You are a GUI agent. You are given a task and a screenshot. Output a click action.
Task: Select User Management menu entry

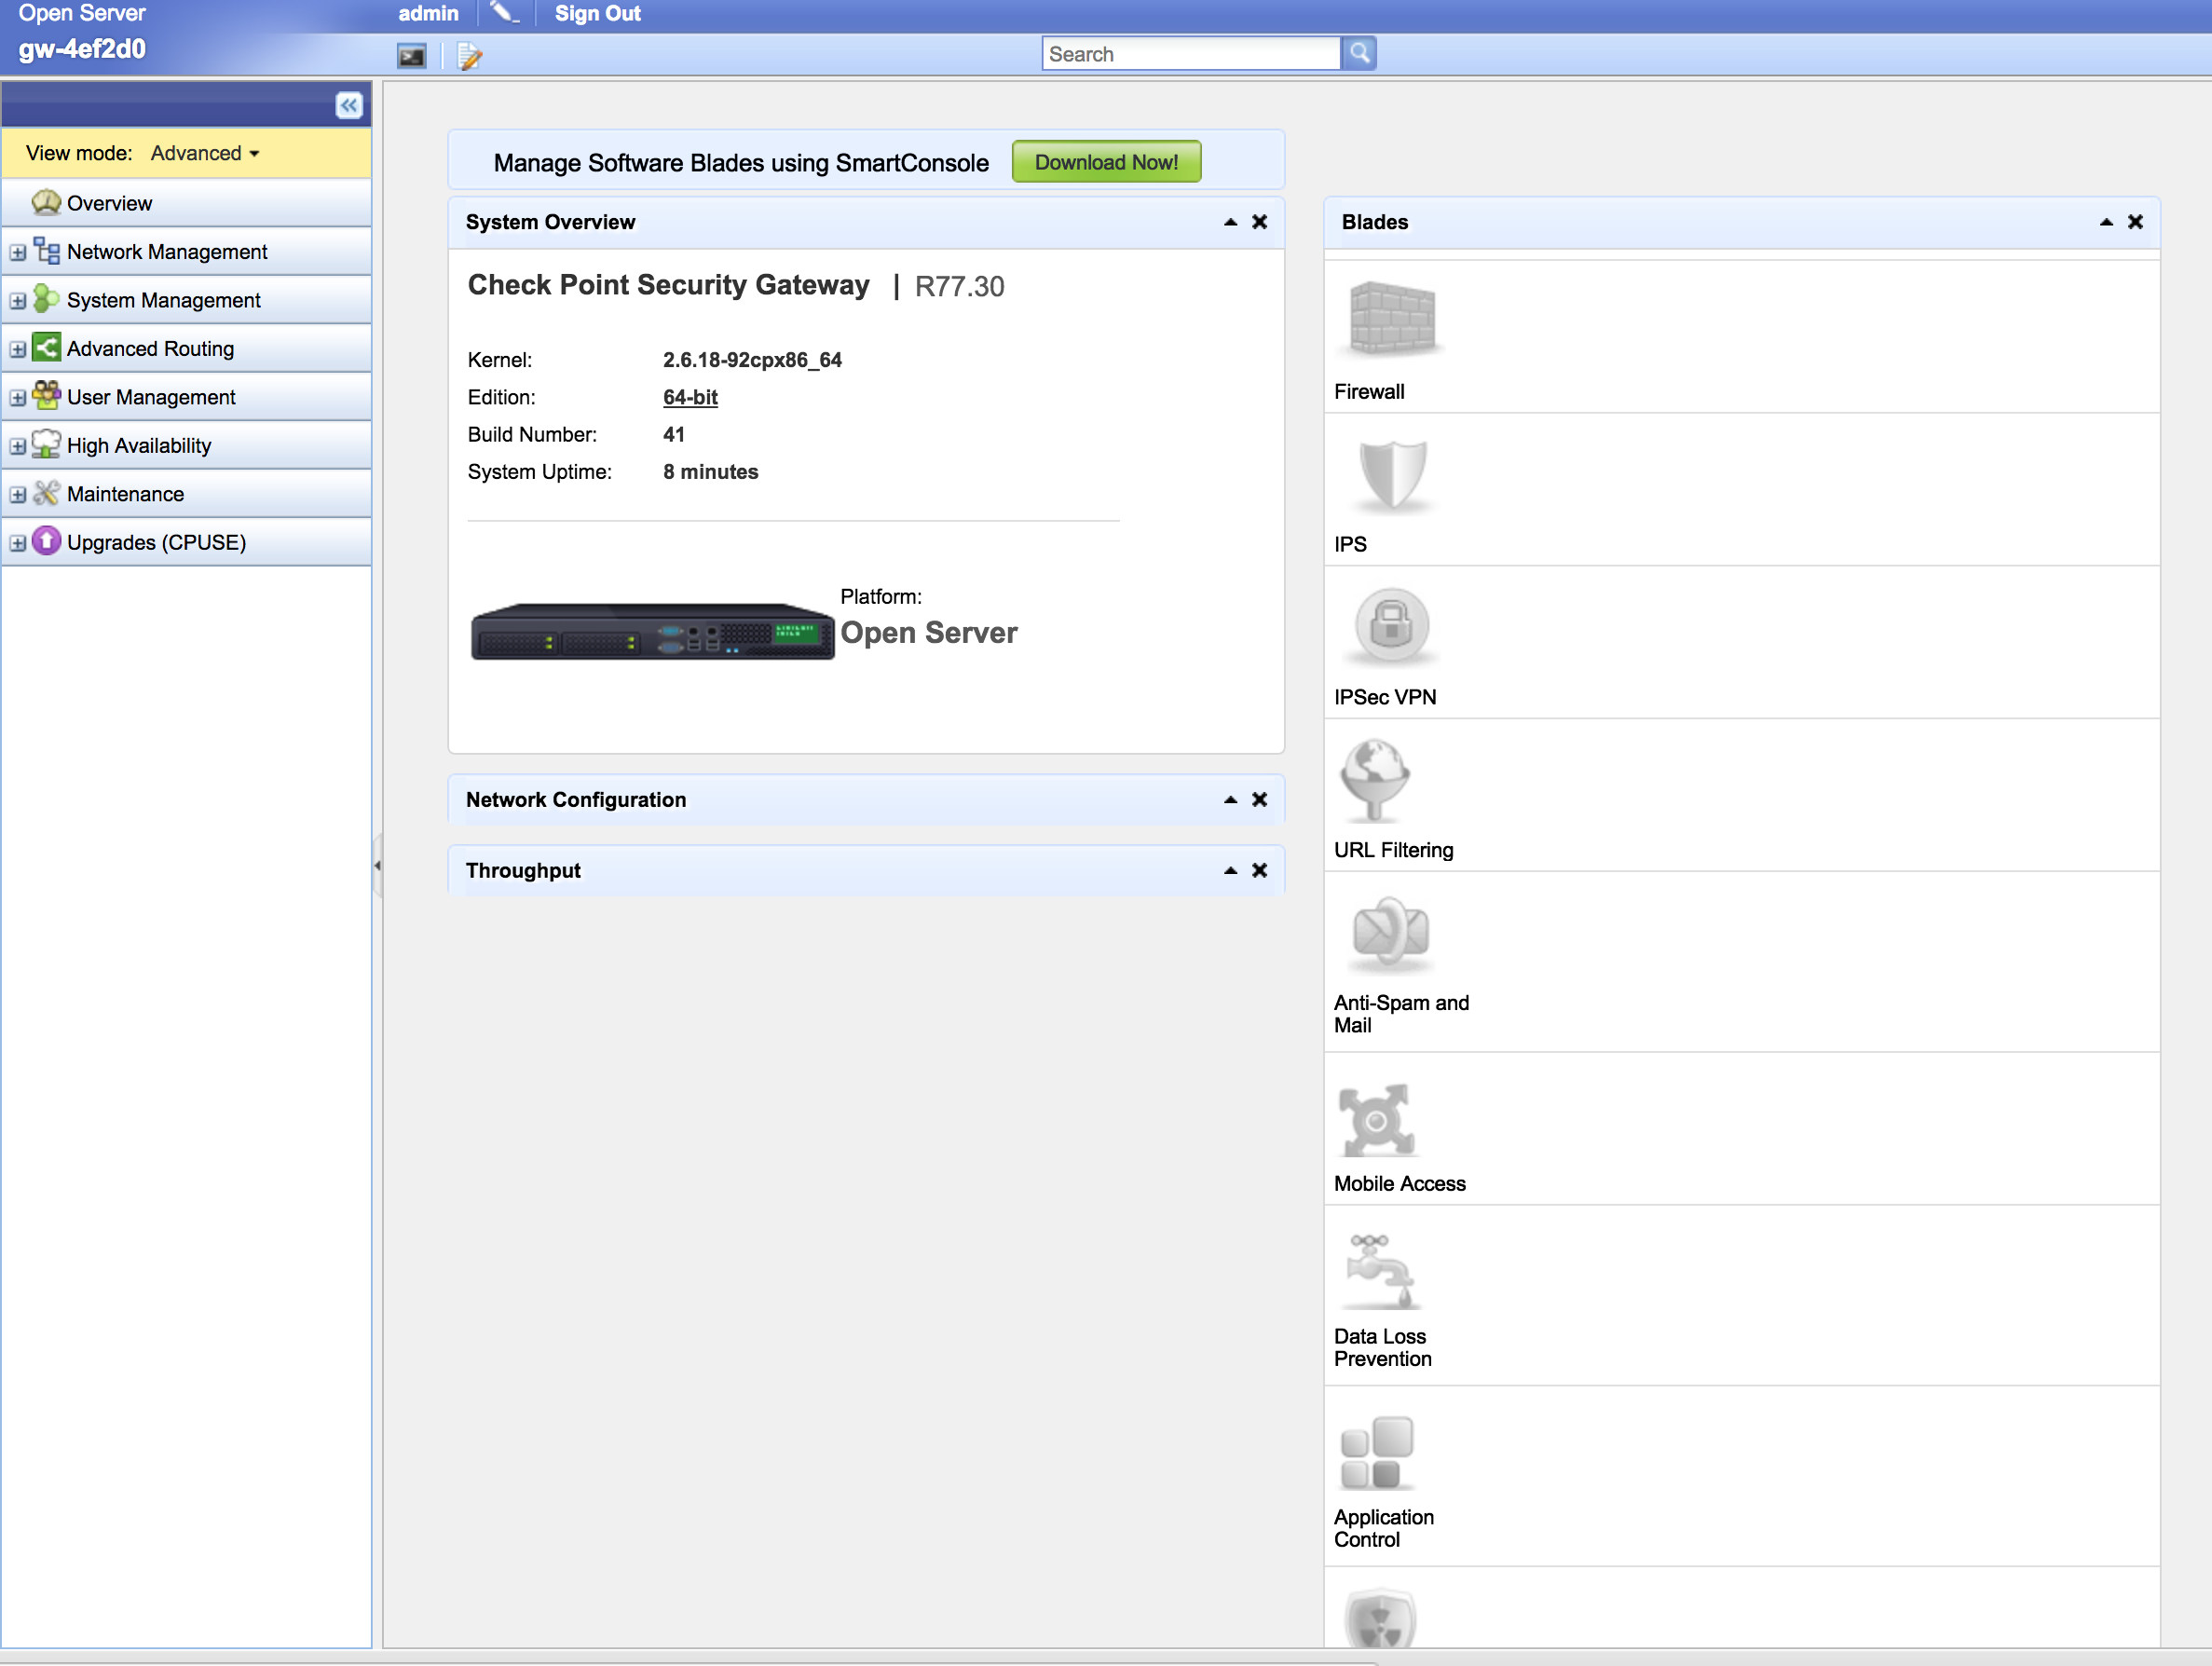[187, 397]
